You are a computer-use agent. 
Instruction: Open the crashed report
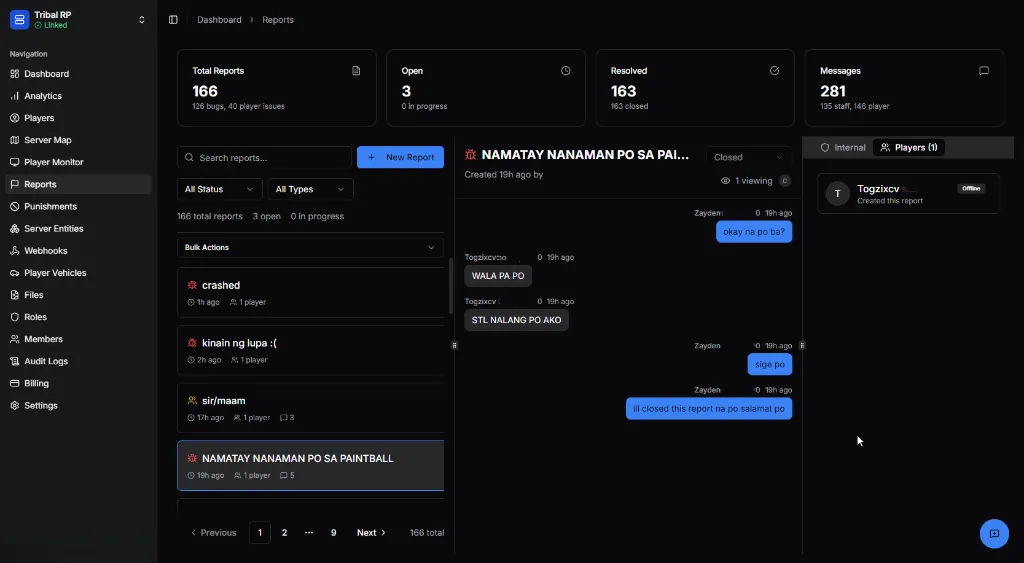311,293
